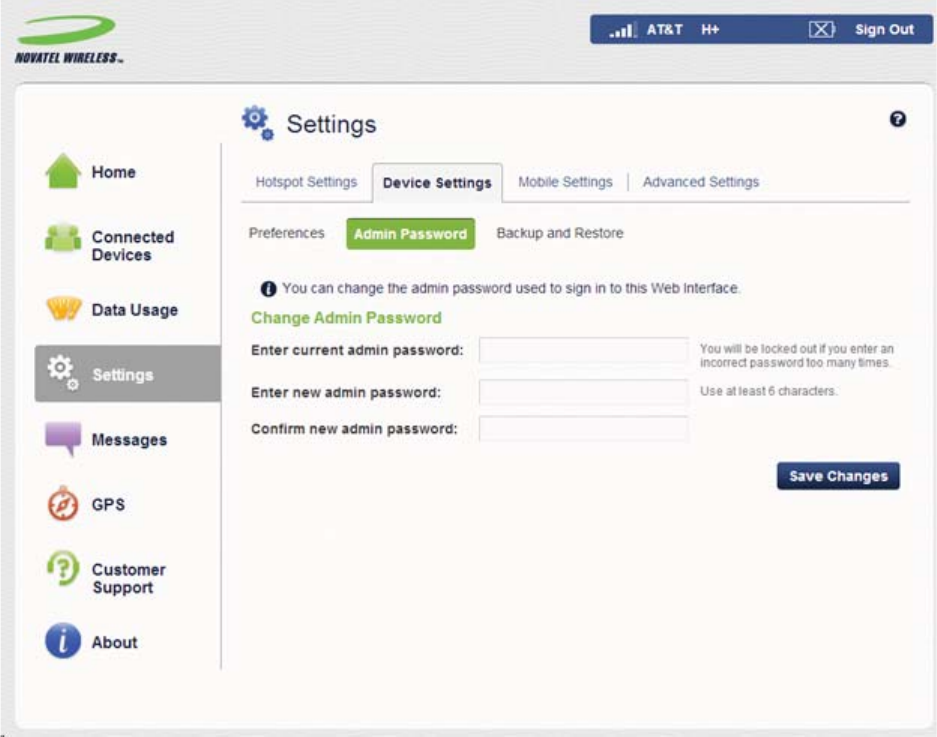This screenshot has height=737, width=937.
Task: Go to Data Usage label
Action: (134, 310)
